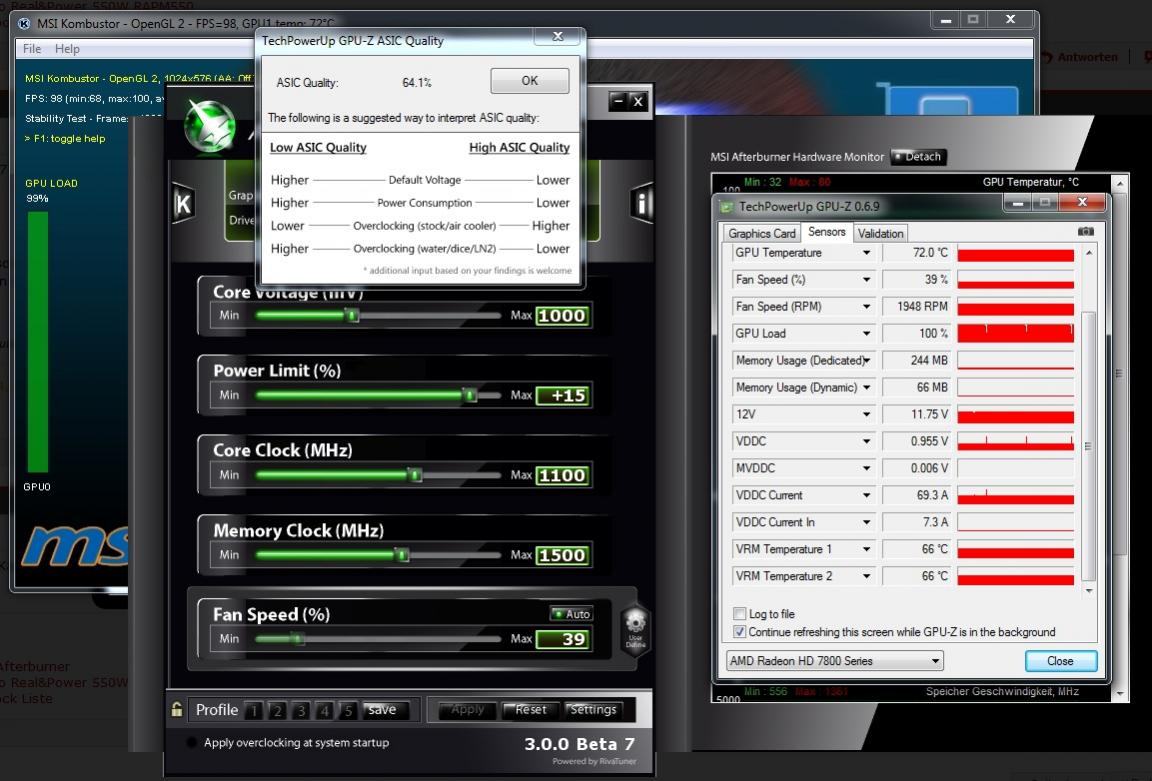Viewport: 1152px width, 781px height.
Task: Click the ASIC Quality value 64.1%
Action: [x=417, y=83]
